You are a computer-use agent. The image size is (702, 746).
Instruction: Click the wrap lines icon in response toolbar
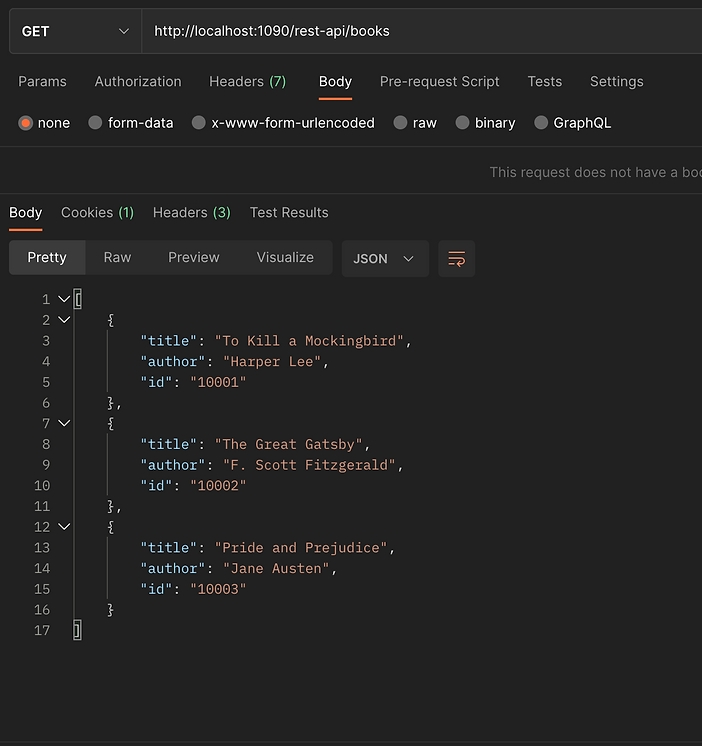456,258
